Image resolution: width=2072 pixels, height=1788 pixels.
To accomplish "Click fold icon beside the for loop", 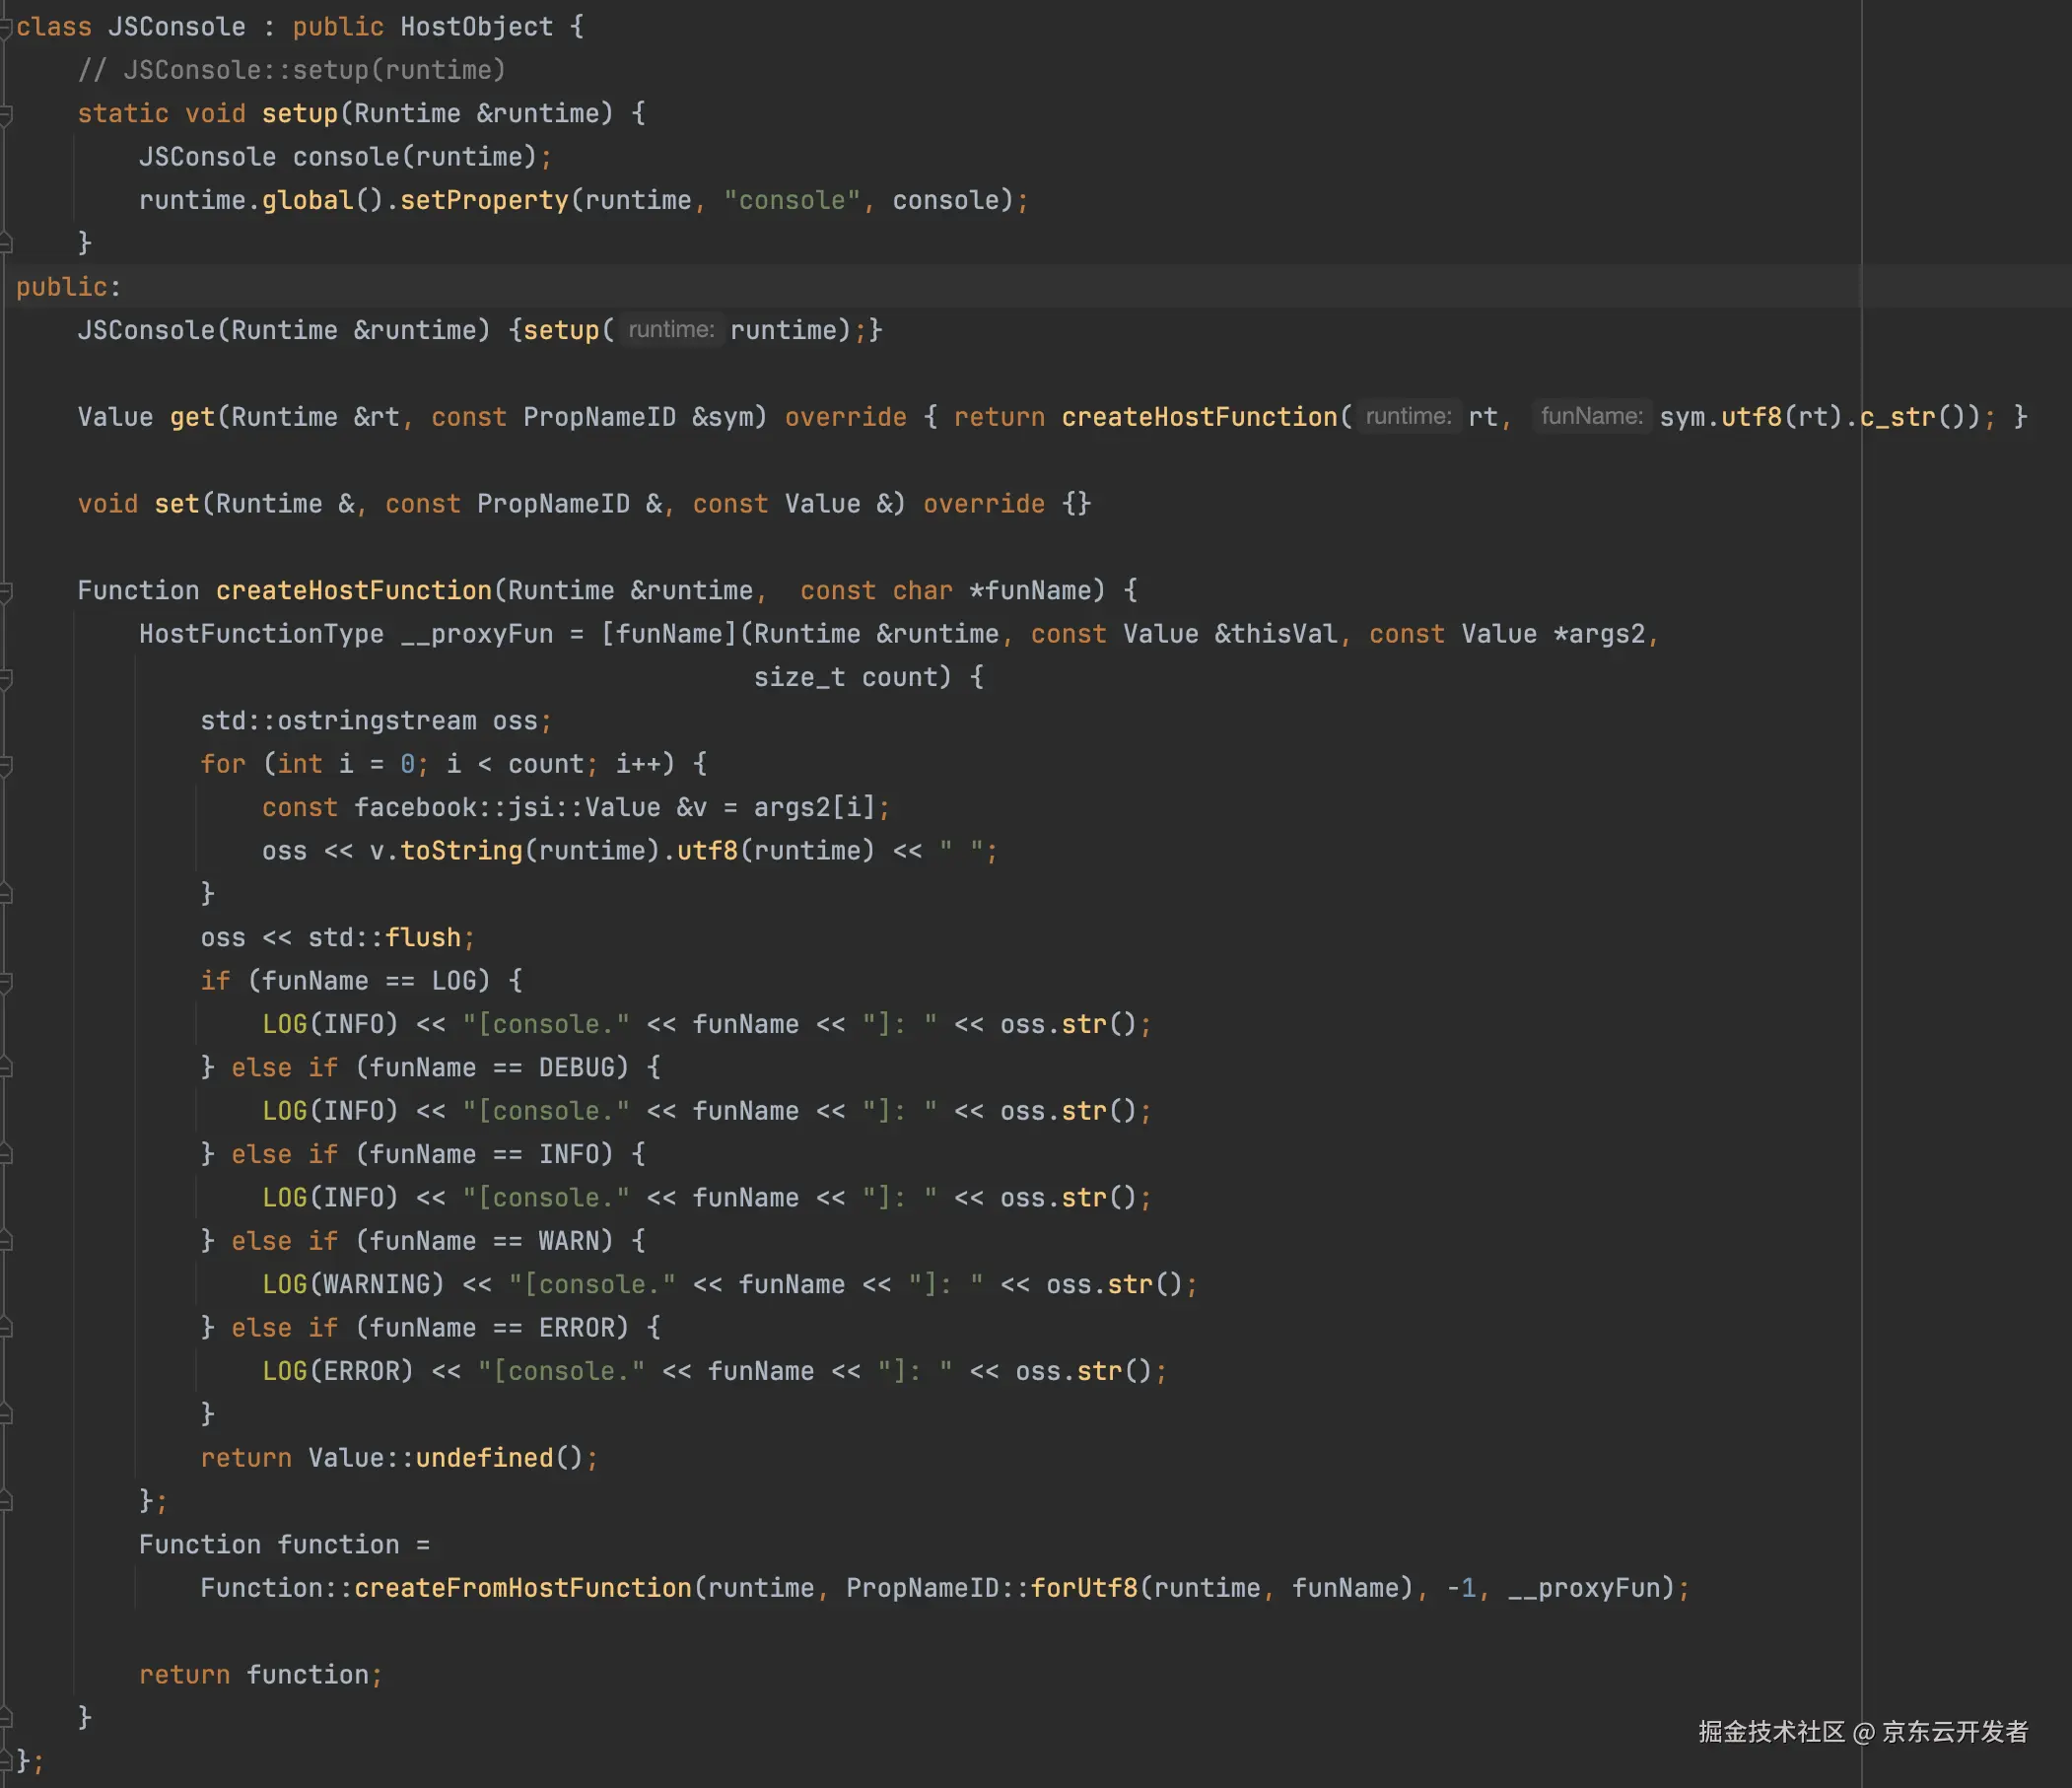I will coord(5,765).
